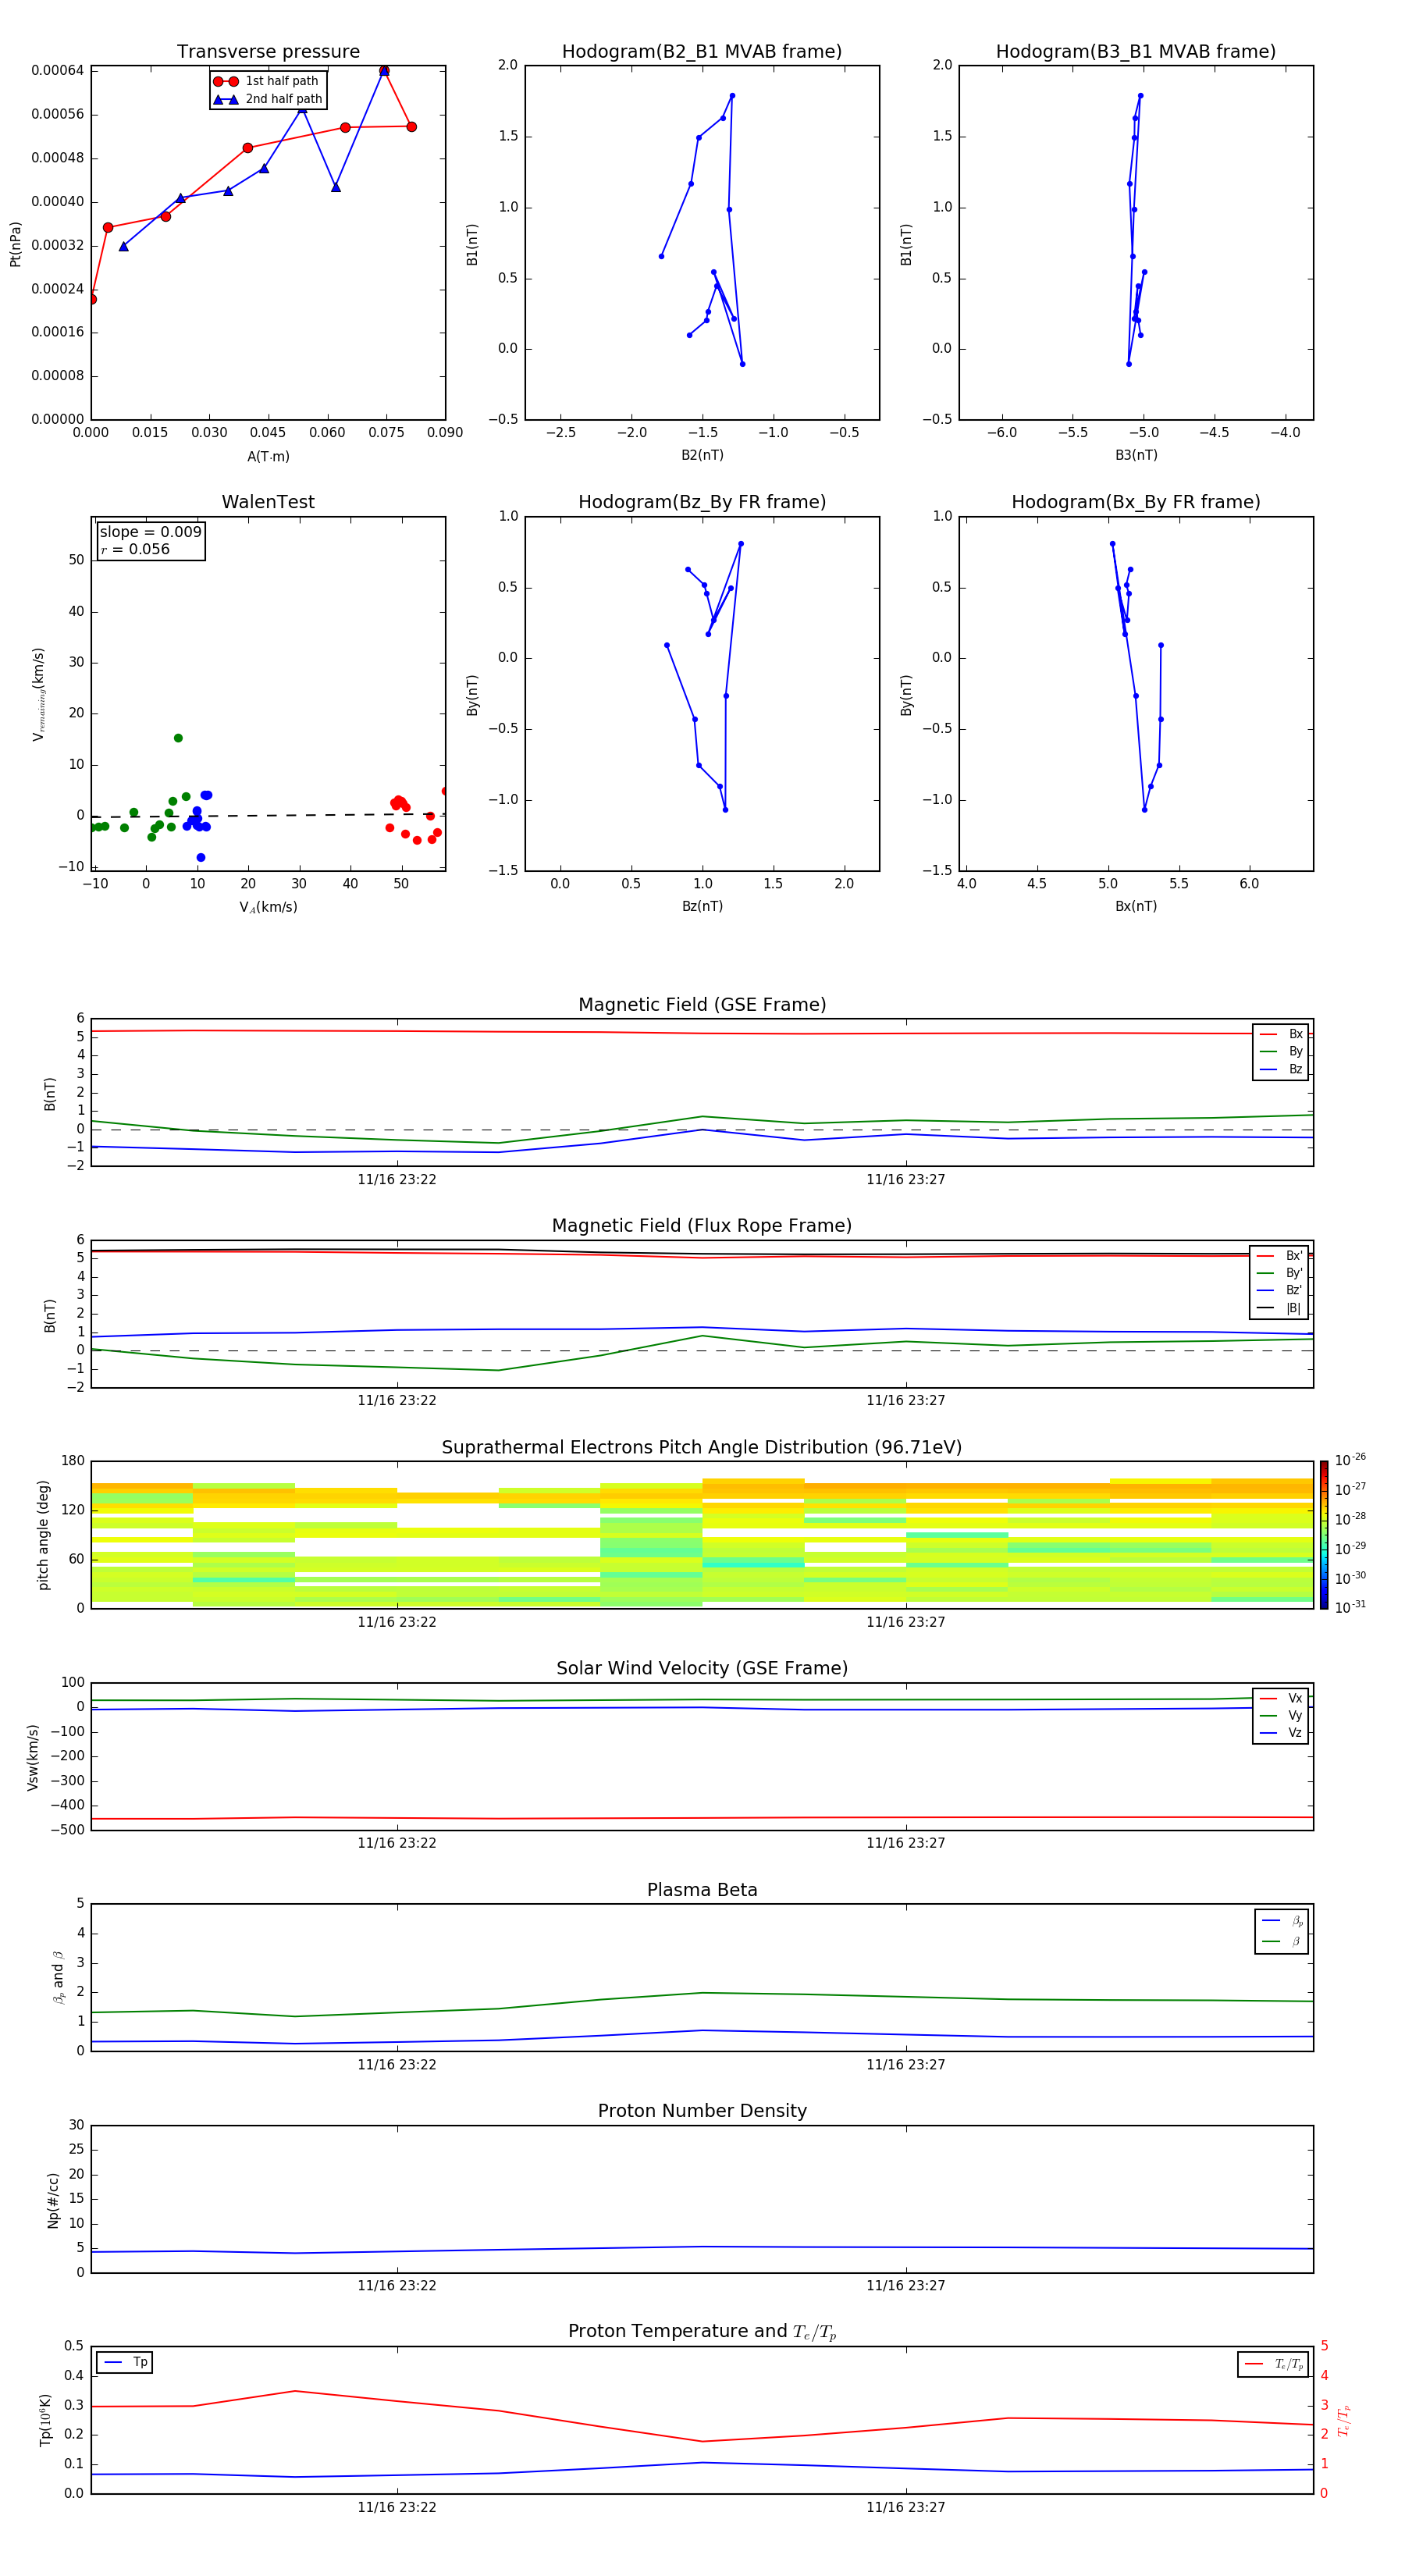Click the green outlier point in WalenTest plot
Viewport: 1405px width, 2576px height.
(x=178, y=738)
